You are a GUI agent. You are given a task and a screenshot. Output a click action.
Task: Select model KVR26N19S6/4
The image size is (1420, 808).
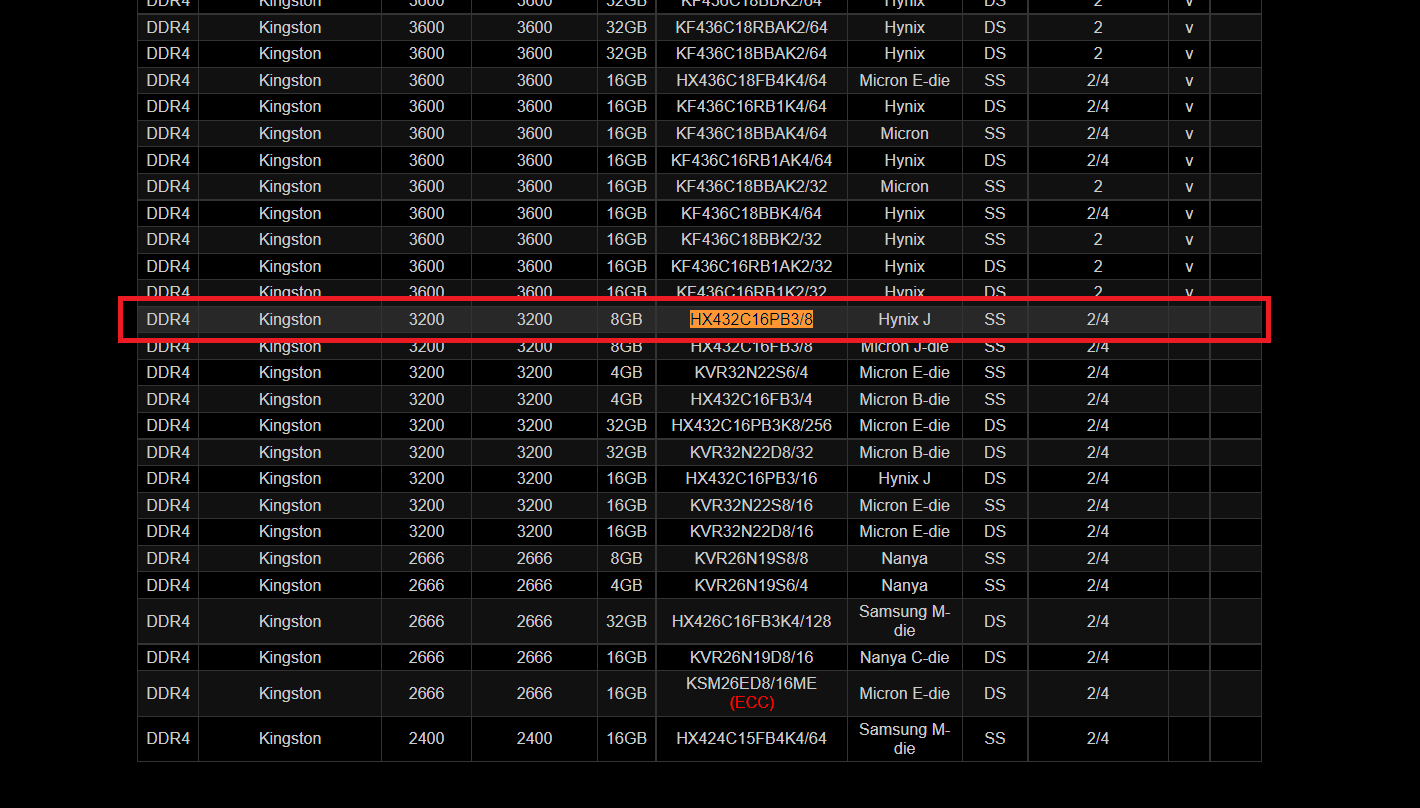point(751,585)
